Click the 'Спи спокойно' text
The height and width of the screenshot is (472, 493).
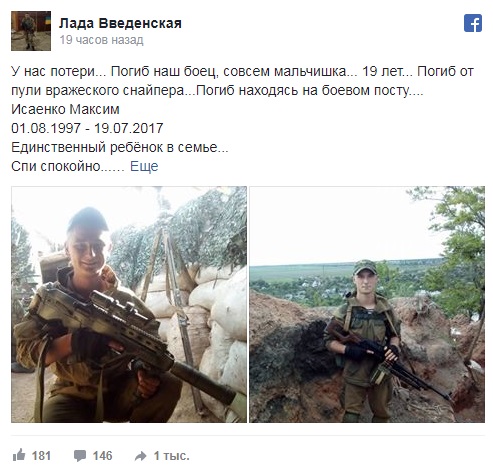(x=68, y=166)
